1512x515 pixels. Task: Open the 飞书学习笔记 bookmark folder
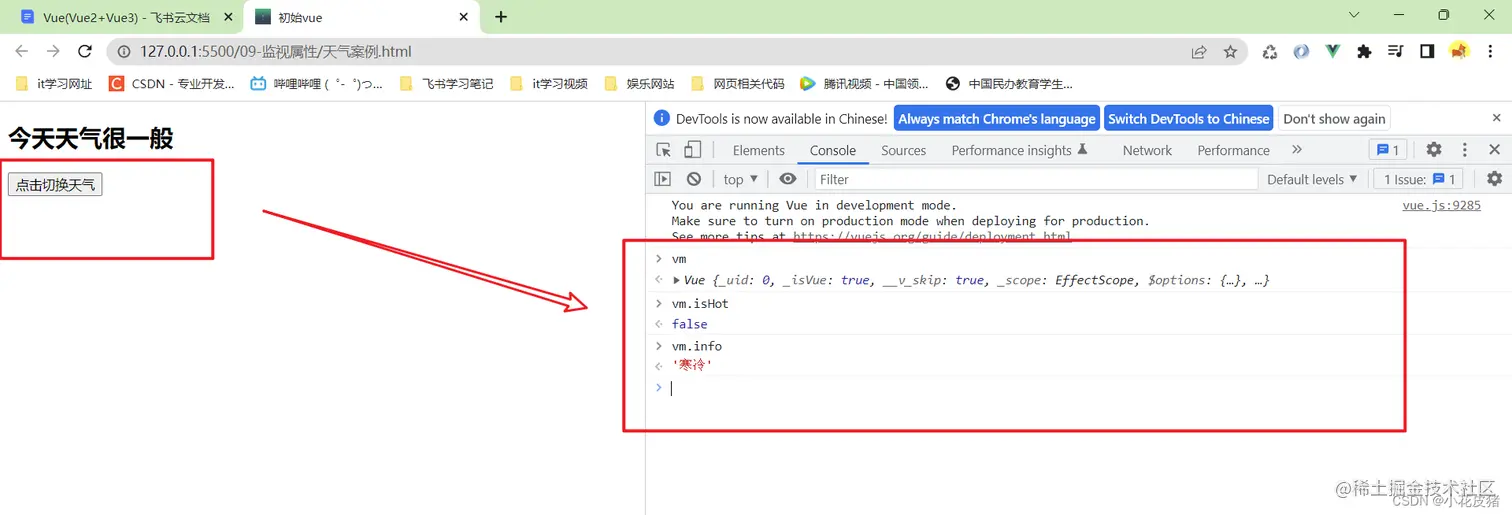[x=446, y=84]
